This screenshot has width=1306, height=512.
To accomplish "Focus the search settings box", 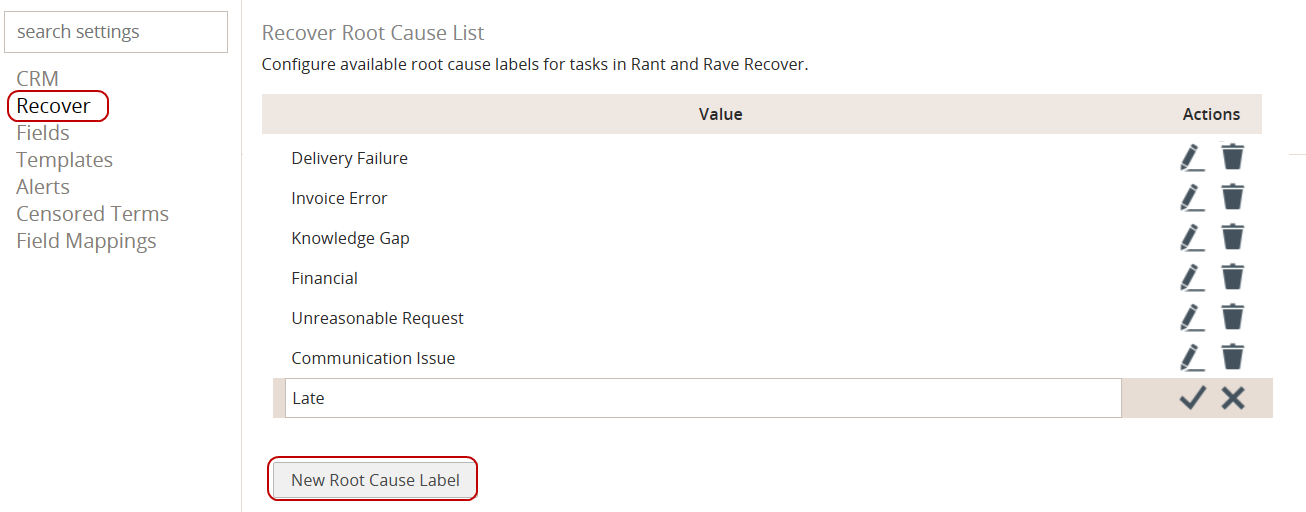I will [x=116, y=32].
